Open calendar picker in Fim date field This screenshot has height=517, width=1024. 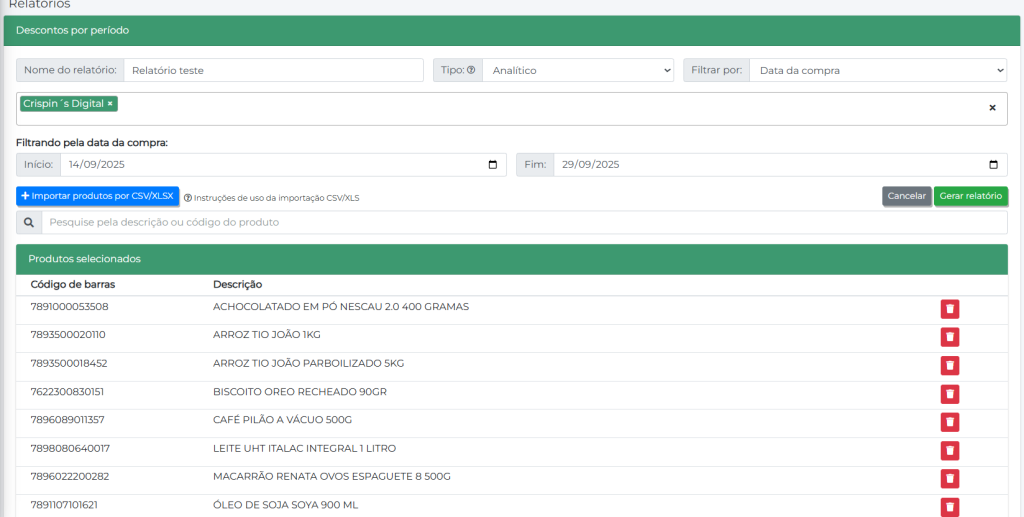(993, 165)
